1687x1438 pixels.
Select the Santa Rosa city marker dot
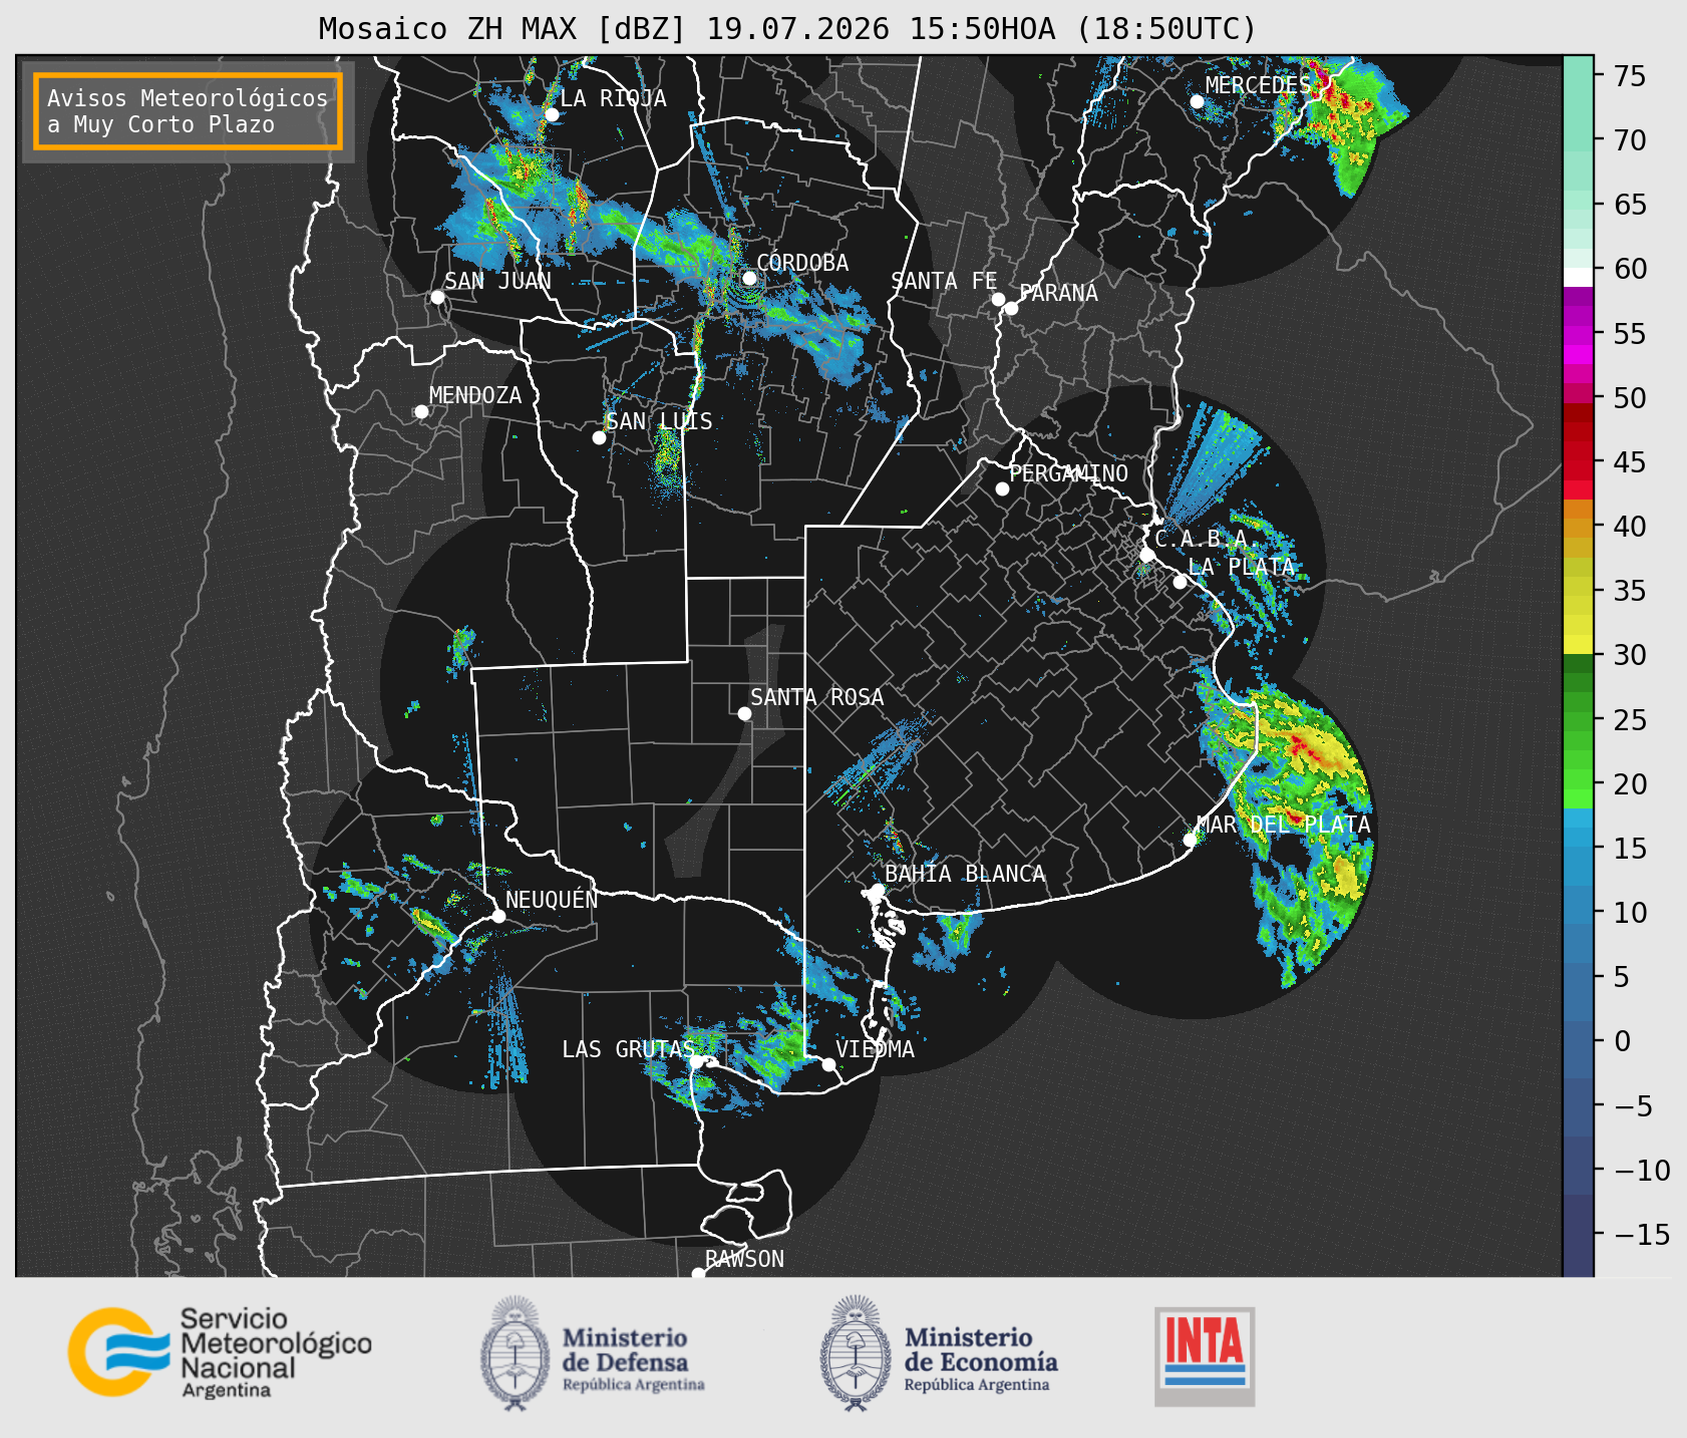744,713
